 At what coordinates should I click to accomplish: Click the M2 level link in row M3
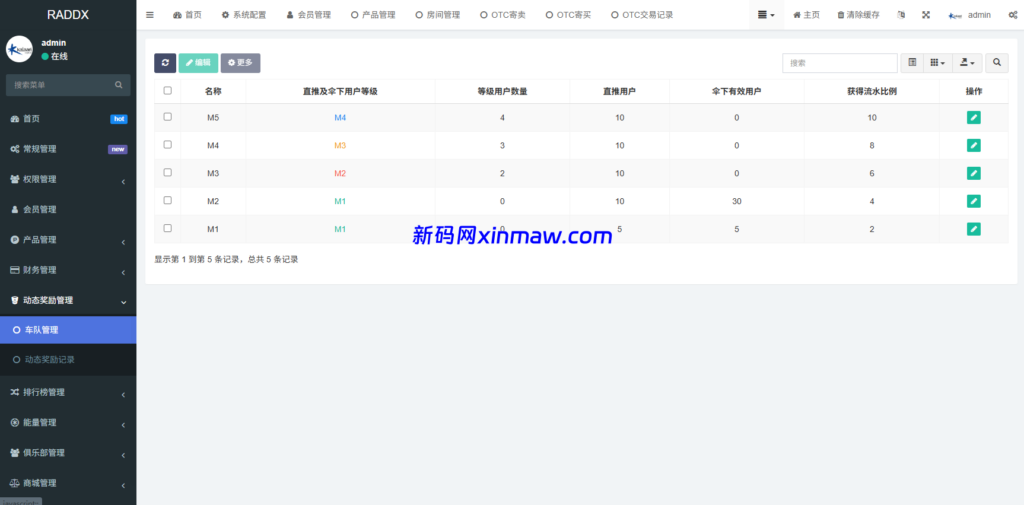point(340,173)
